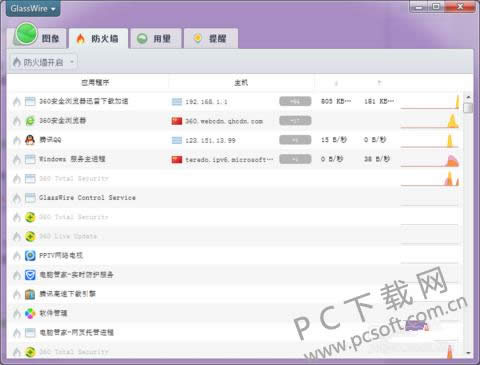Select host 123.151.13.99
This screenshot has width=480, height=365.
(x=210, y=140)
